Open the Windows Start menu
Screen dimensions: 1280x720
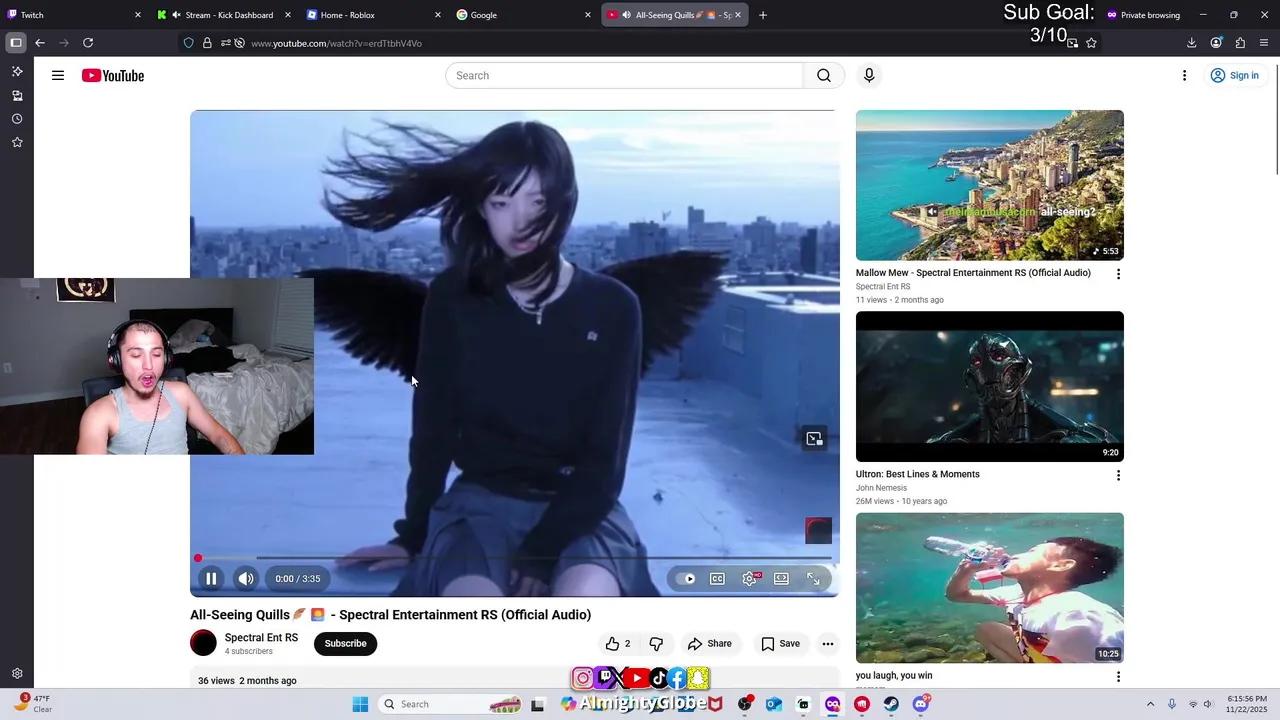click(x=360, y=704)
